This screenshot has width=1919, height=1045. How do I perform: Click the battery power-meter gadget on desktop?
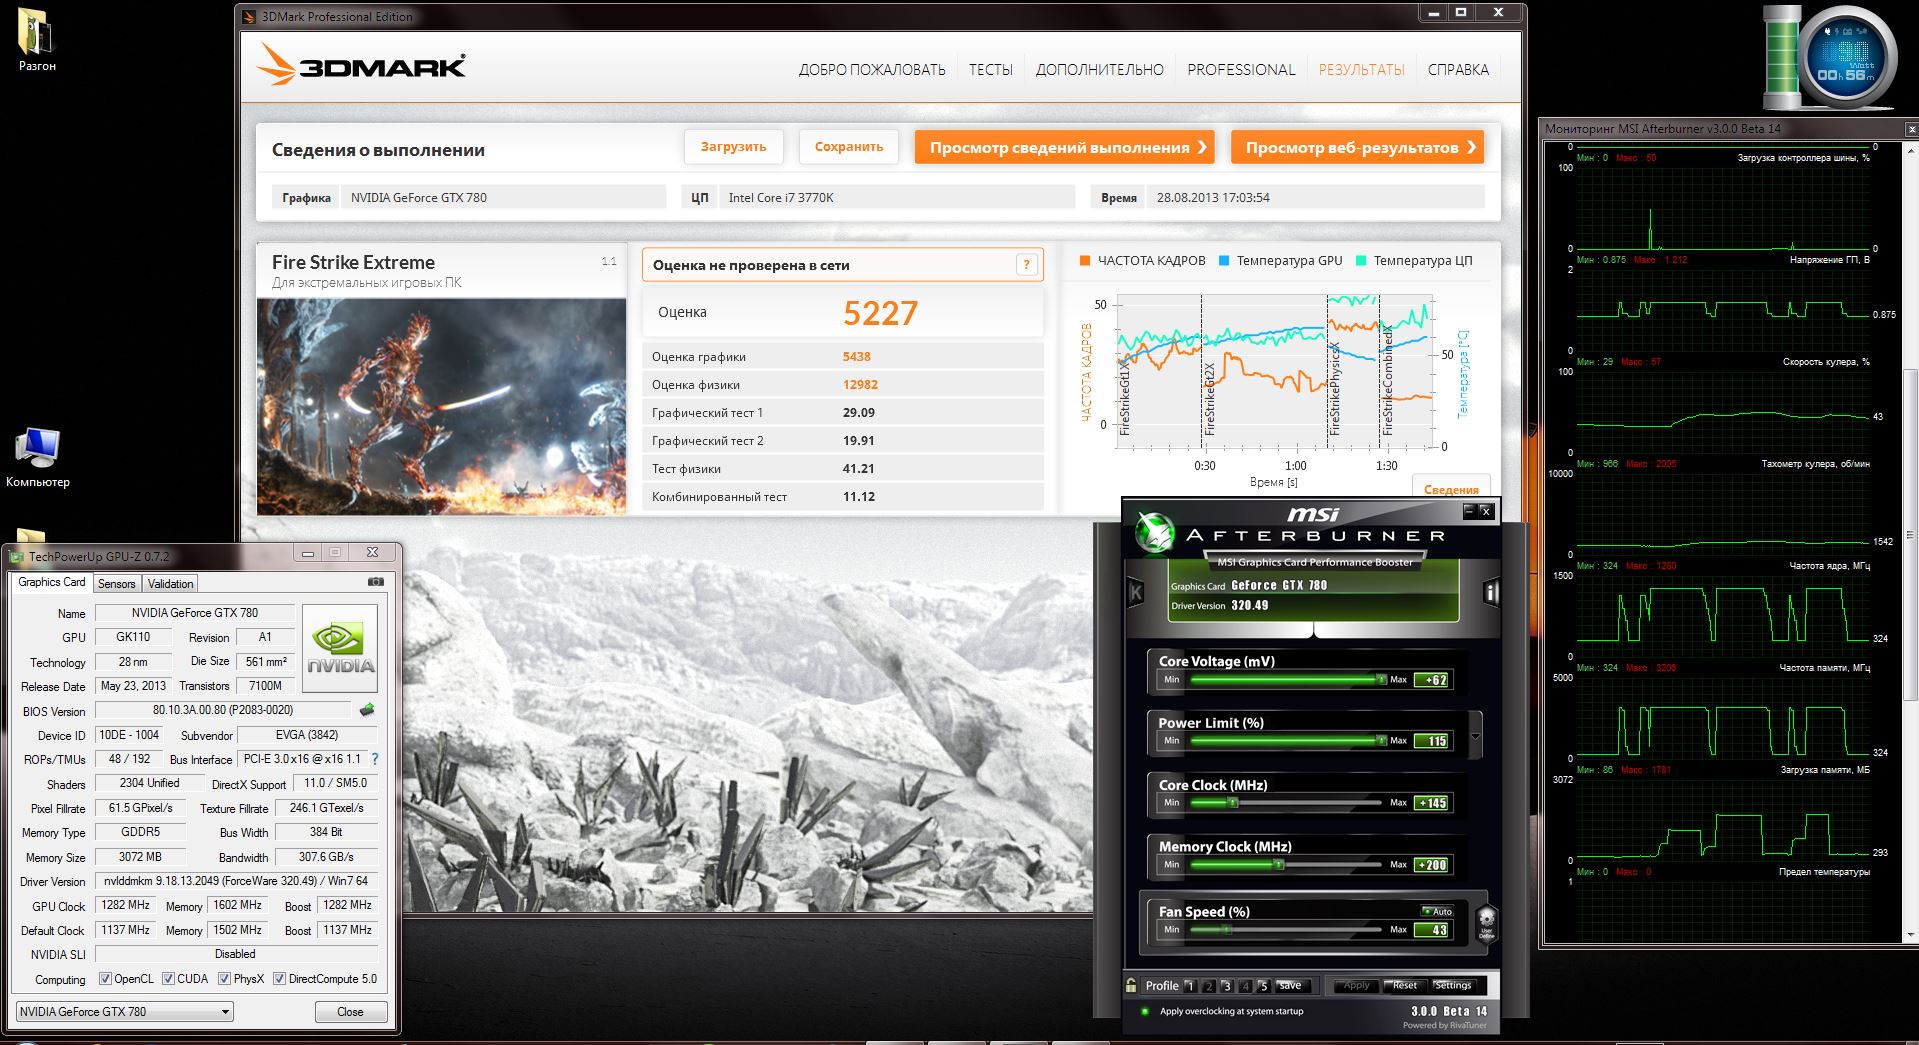(x=1781, y=57)
